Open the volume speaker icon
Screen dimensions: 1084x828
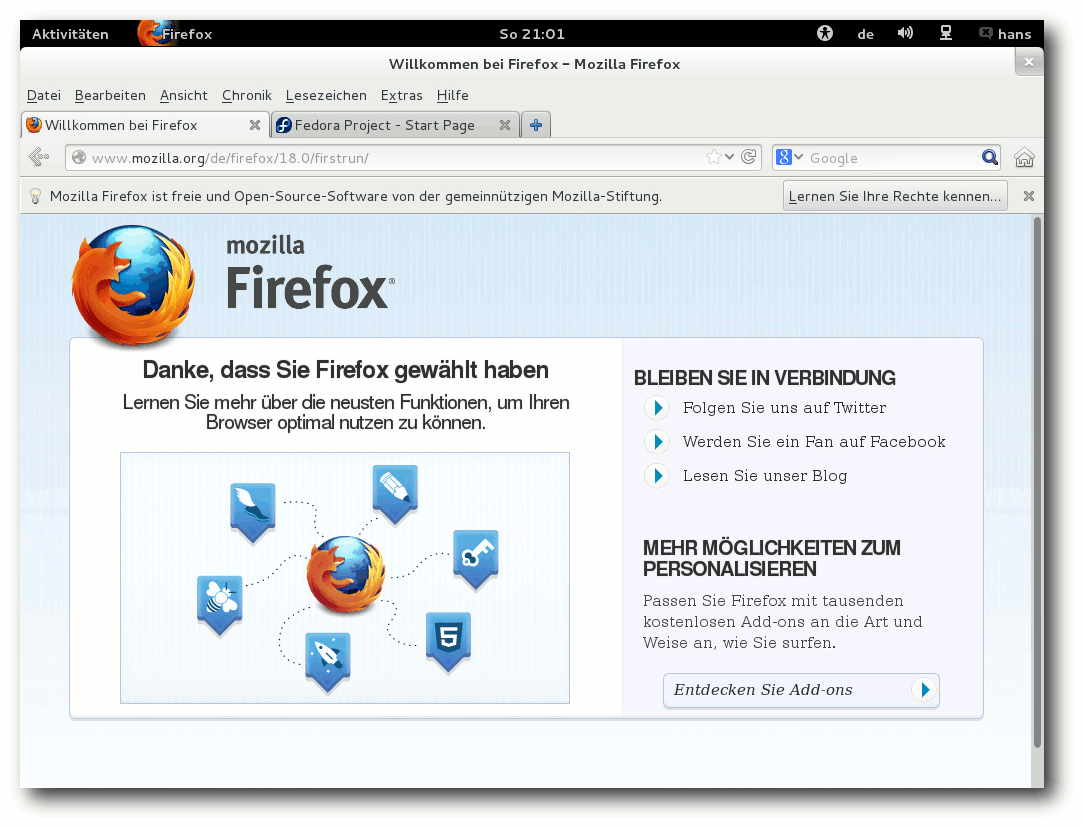(x=905, y=33)
